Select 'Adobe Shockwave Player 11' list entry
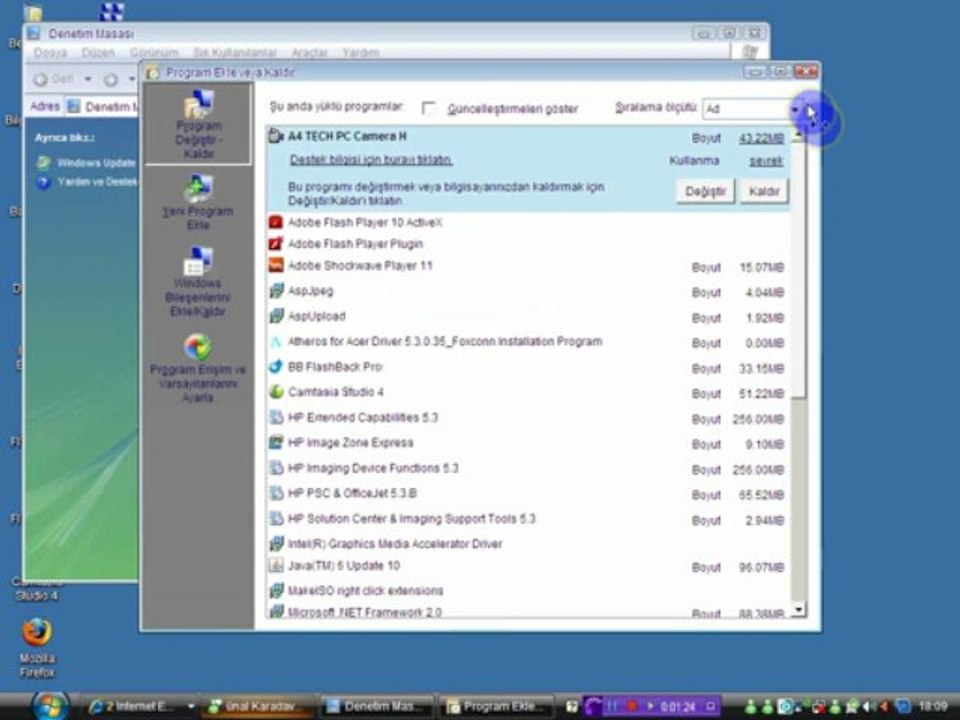The width and height of the screenshot is (960, 720). [528, 266]
